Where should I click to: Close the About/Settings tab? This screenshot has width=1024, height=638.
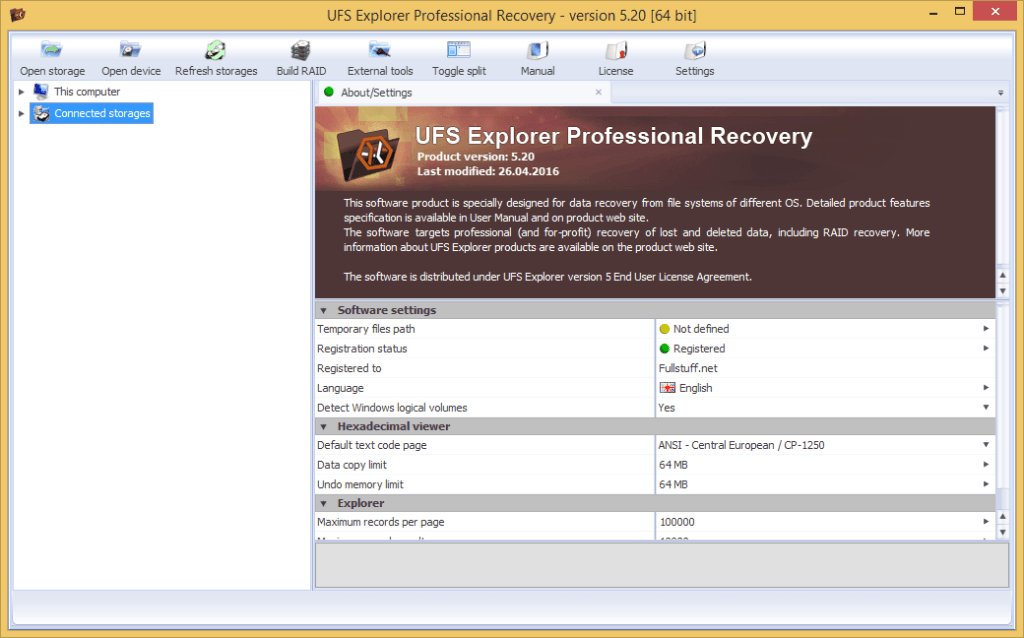[598, 92]
